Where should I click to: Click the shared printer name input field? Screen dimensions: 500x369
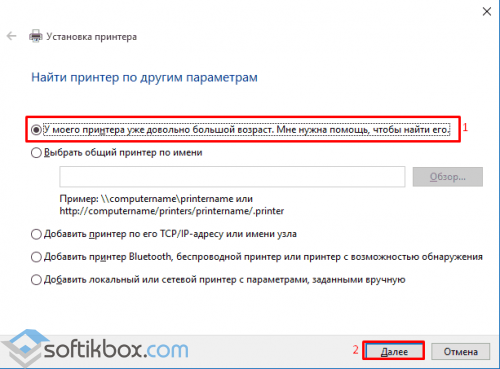232,177
